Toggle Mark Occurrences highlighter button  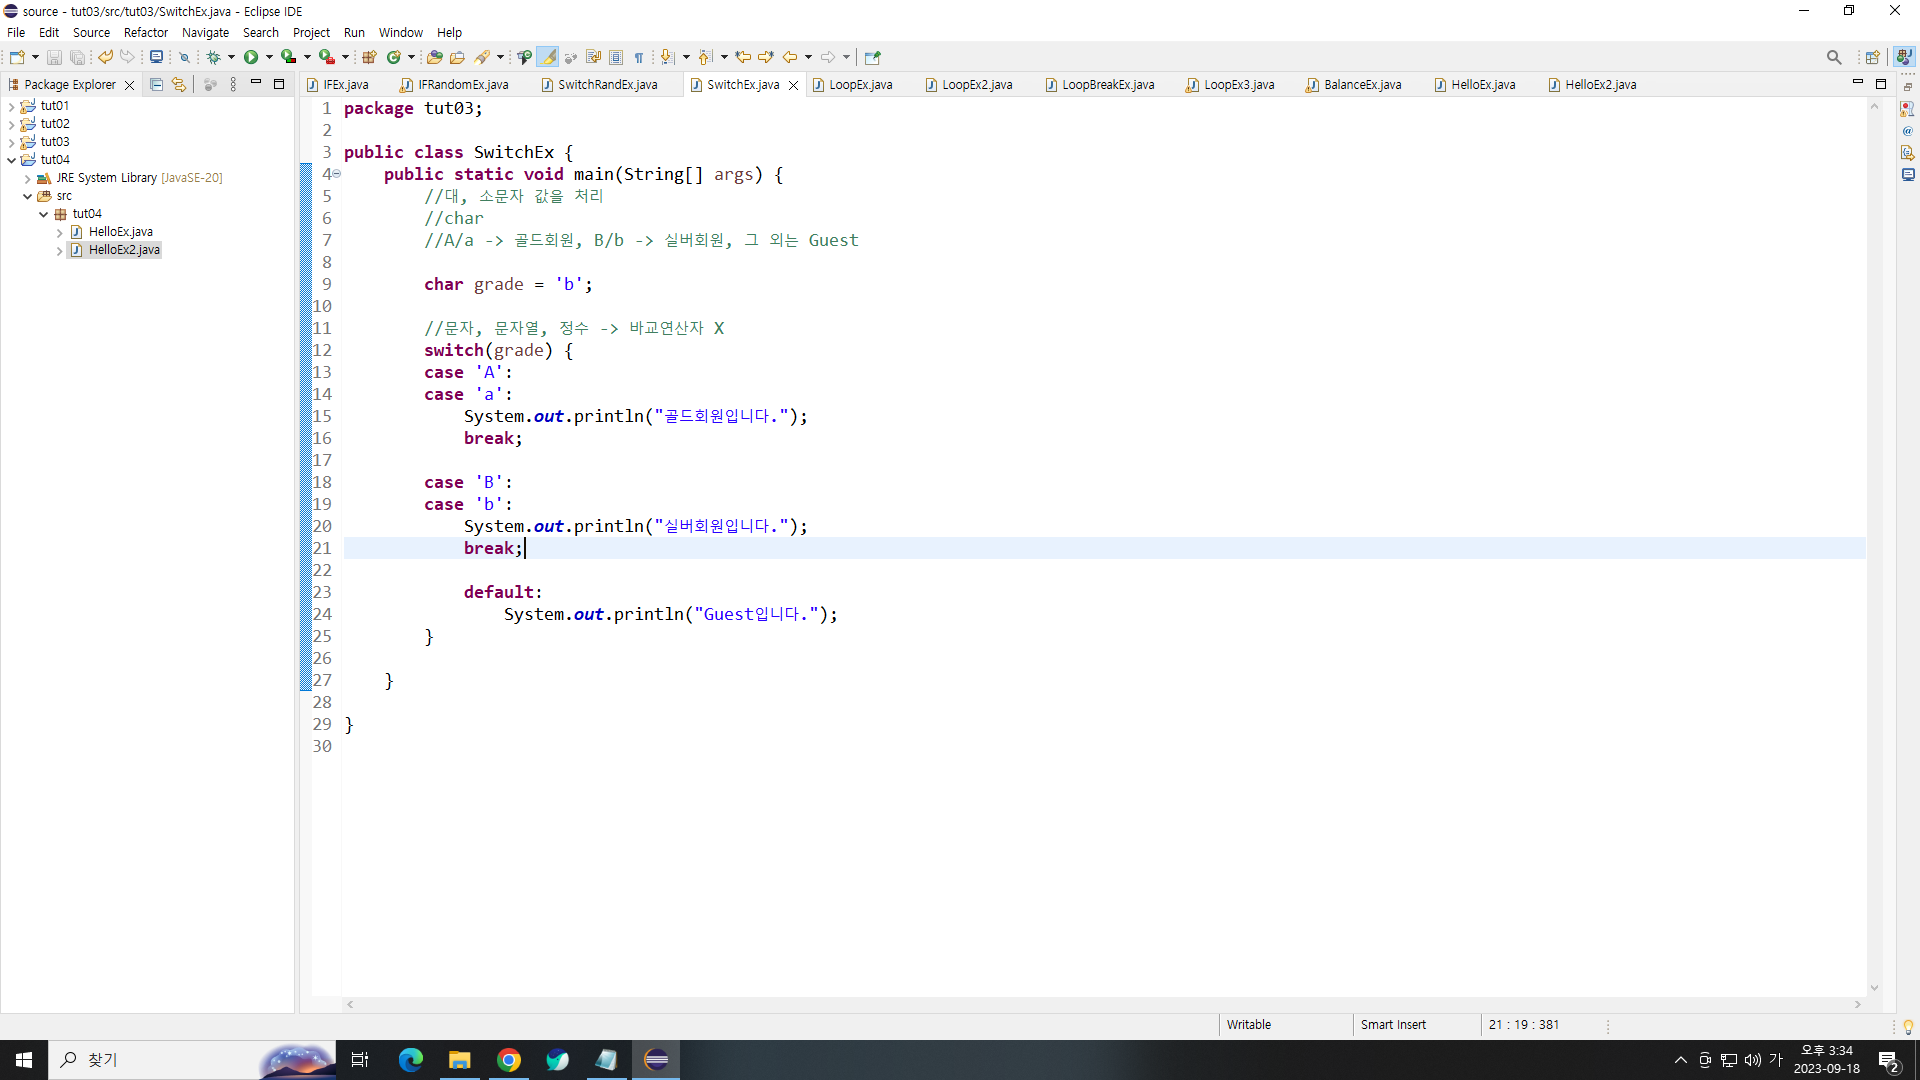point(548,57)
